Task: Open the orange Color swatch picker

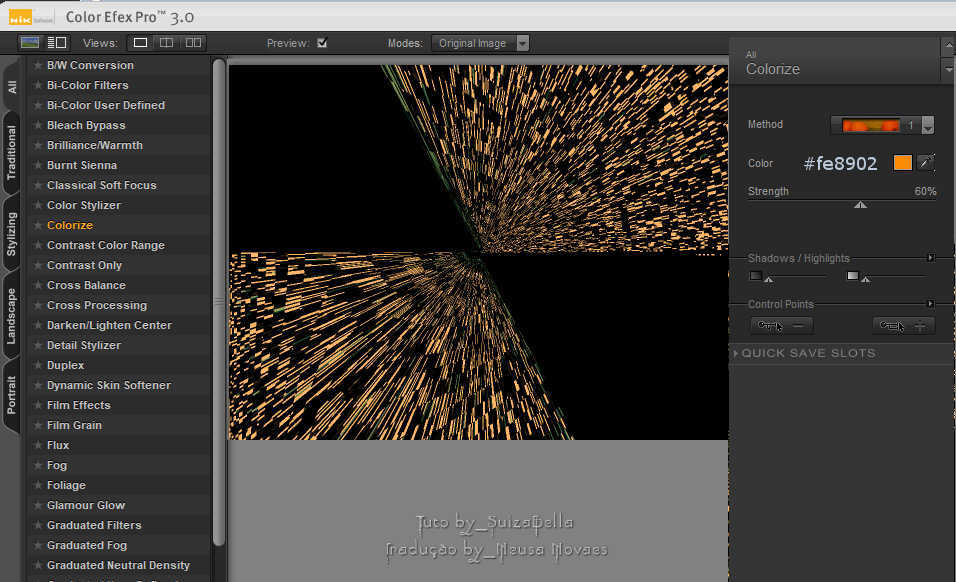Action: point(902,163)
